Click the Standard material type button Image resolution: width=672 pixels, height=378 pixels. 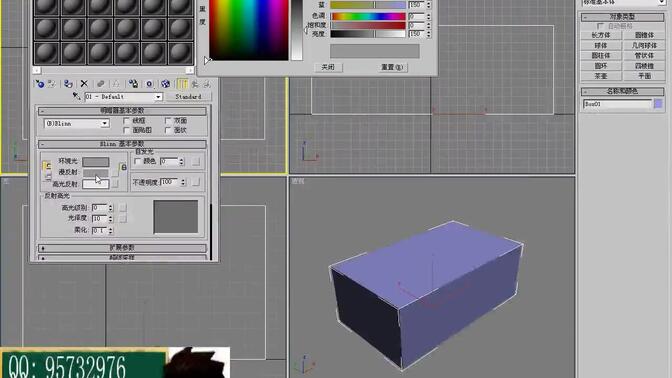[188, 97]
